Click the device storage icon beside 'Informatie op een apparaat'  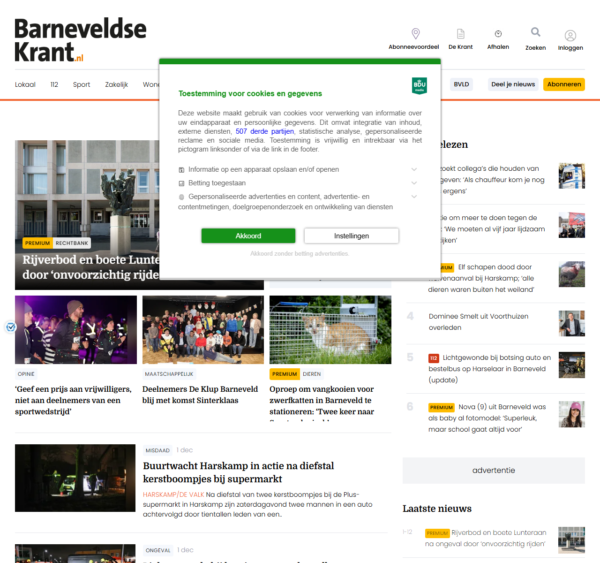coord(181,170)
